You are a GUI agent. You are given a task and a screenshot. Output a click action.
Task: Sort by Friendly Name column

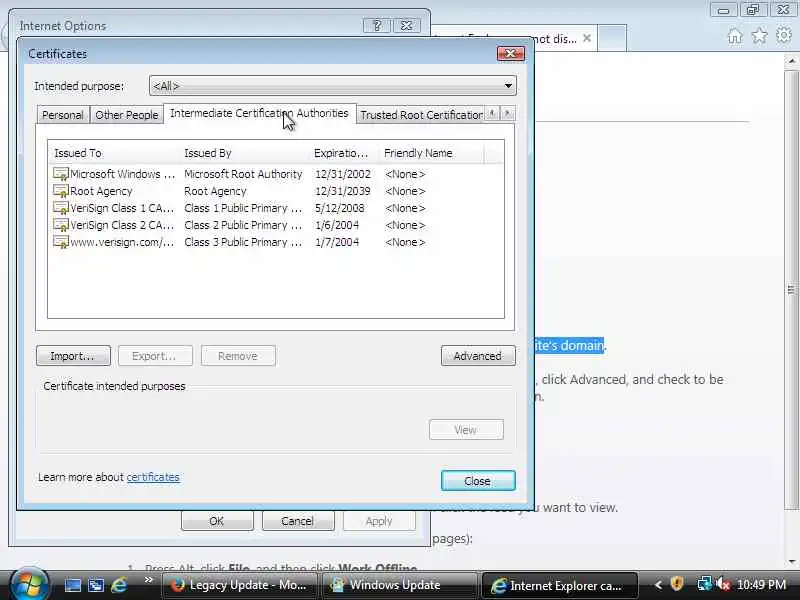(431, 153)
